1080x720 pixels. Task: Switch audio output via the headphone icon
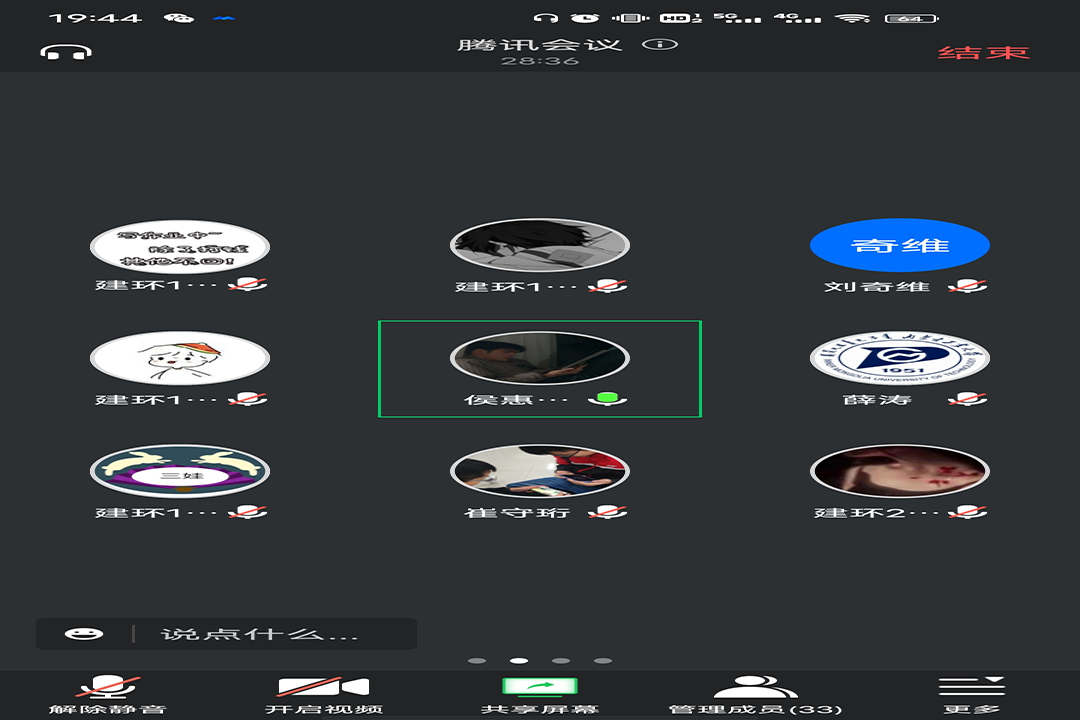click(66, 52)
